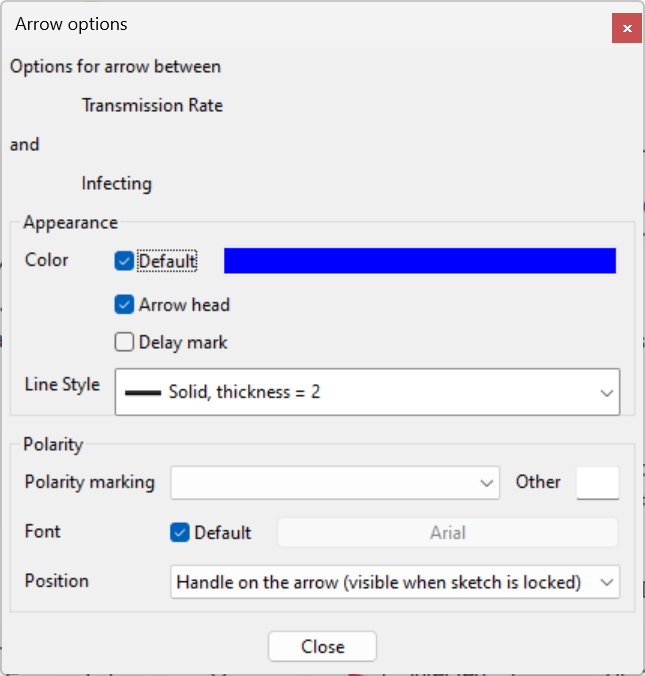Click the Arrow options title bar

point(300,24)
